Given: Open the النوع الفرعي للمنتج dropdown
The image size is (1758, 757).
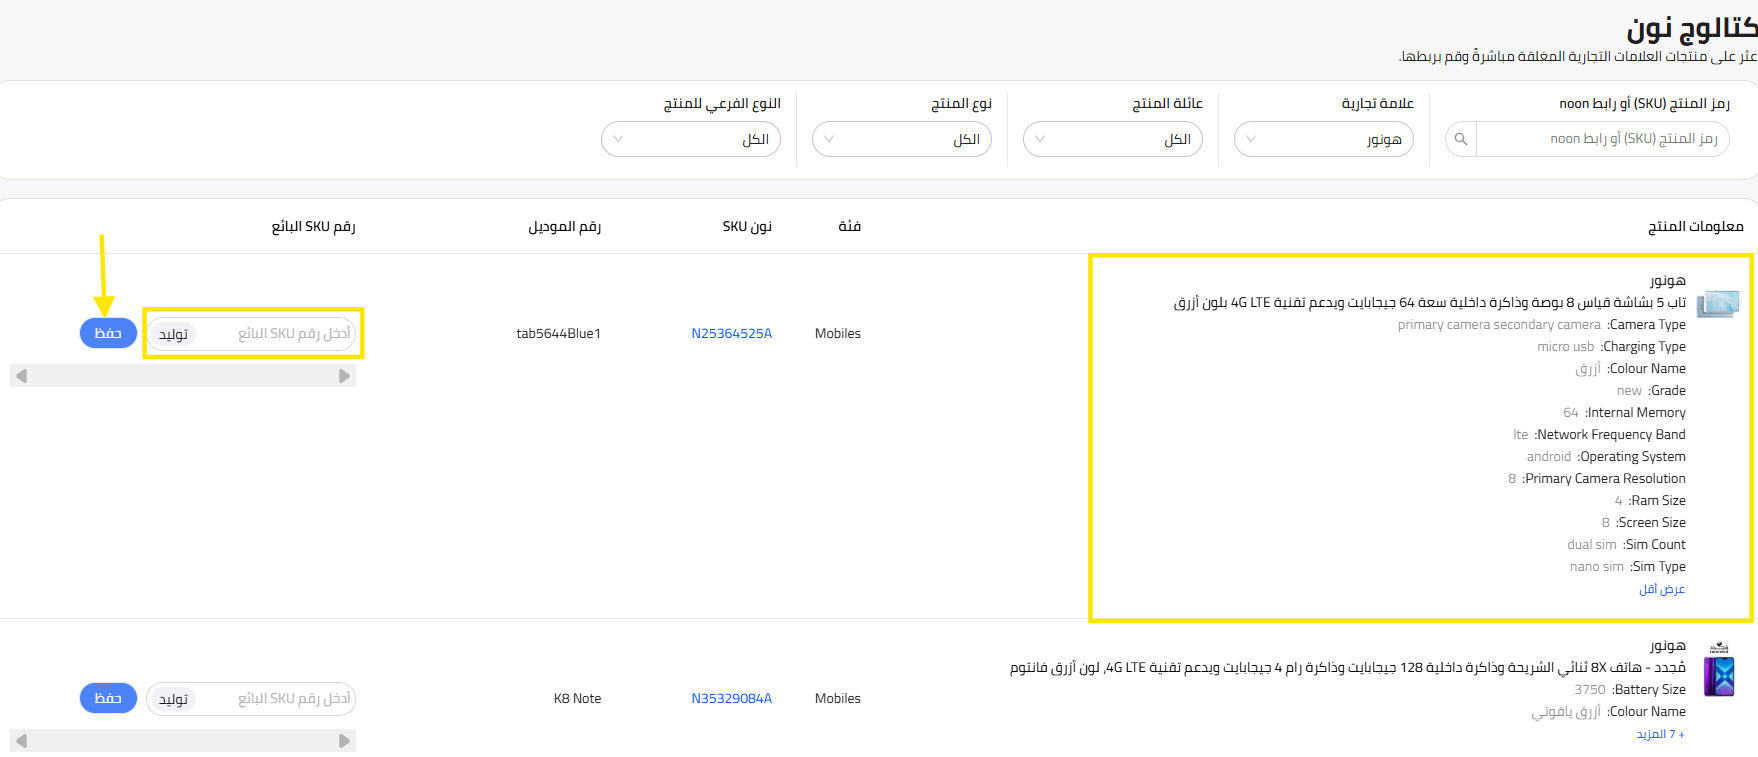Looking at the screenshot, I should pos(690,139).
